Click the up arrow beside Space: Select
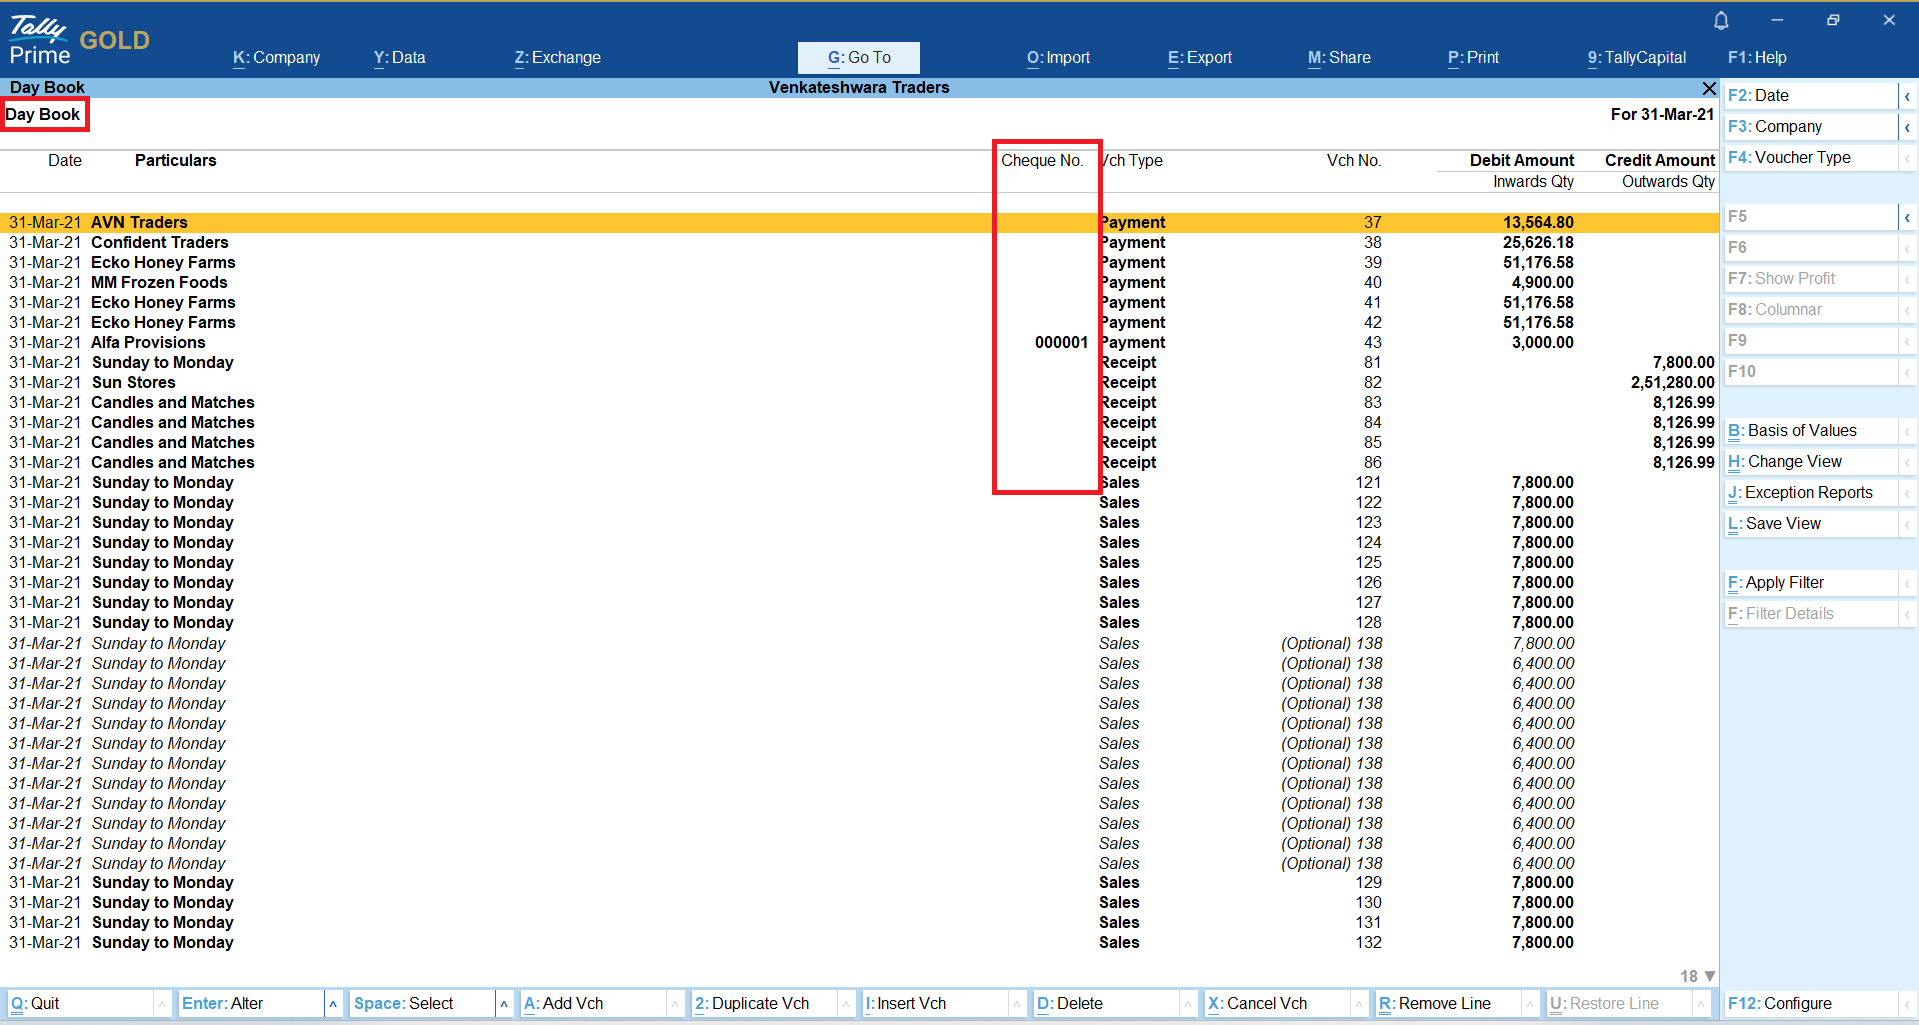This screenshot has width=1919, height=1025. click(x=504, y=1004)
